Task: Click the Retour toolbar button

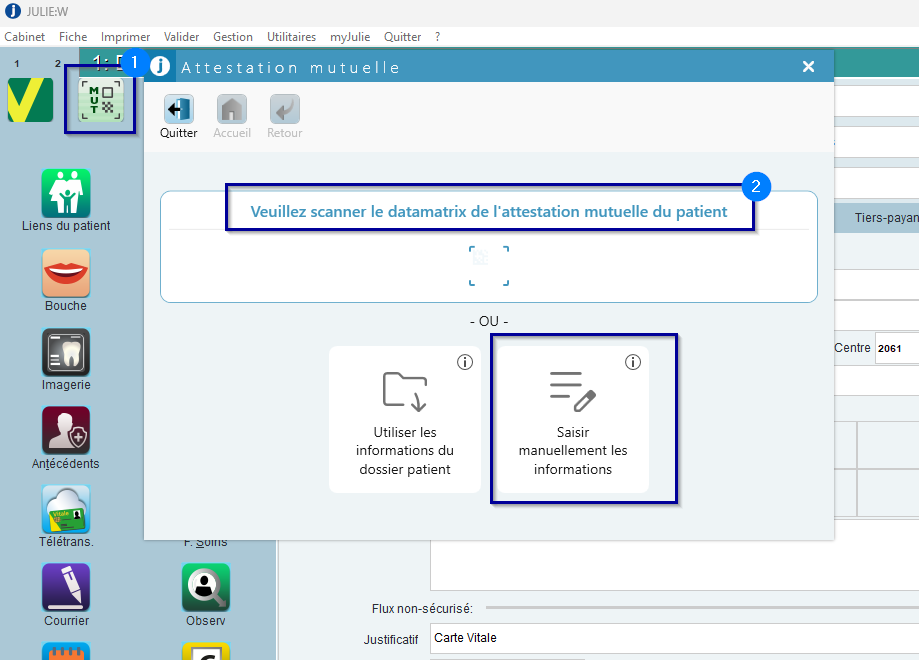Action: pyautogui.click(x=285, y=117)
